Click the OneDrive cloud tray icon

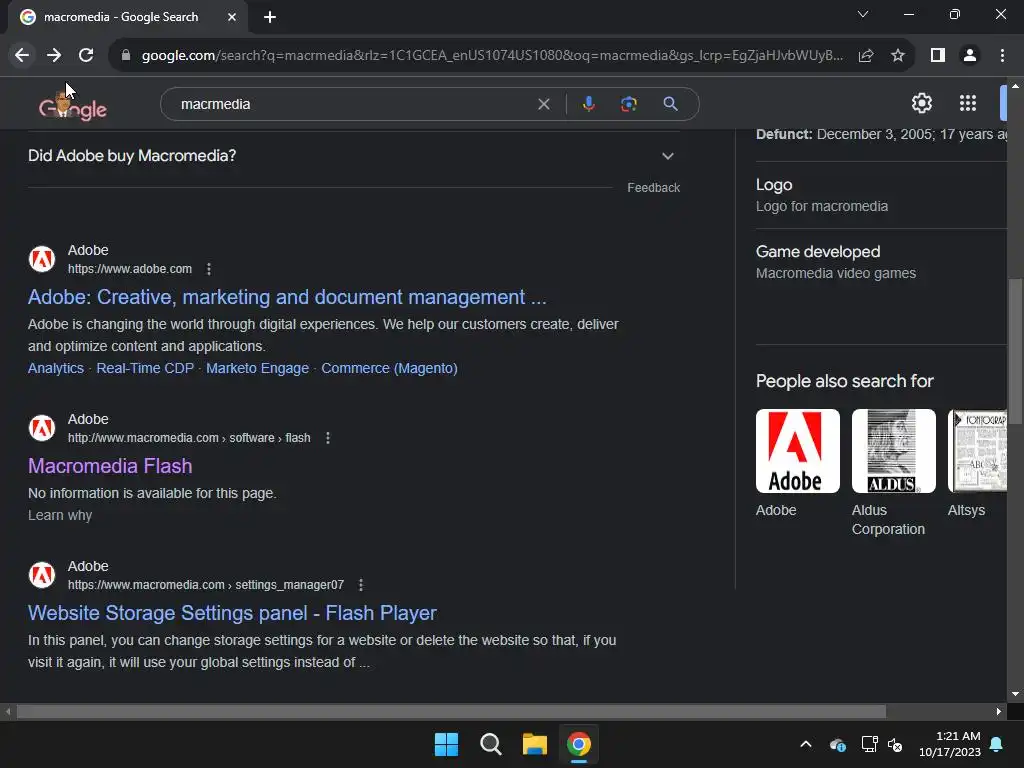click(x=838, y=744)
